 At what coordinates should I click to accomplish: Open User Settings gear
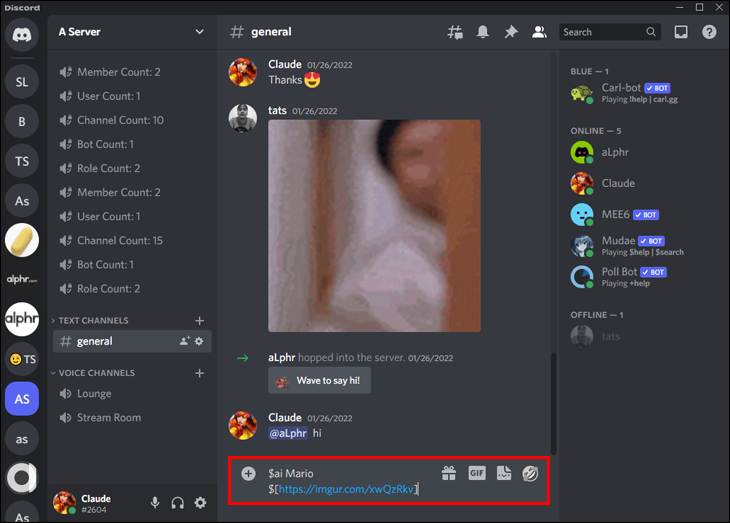(200, 503)
